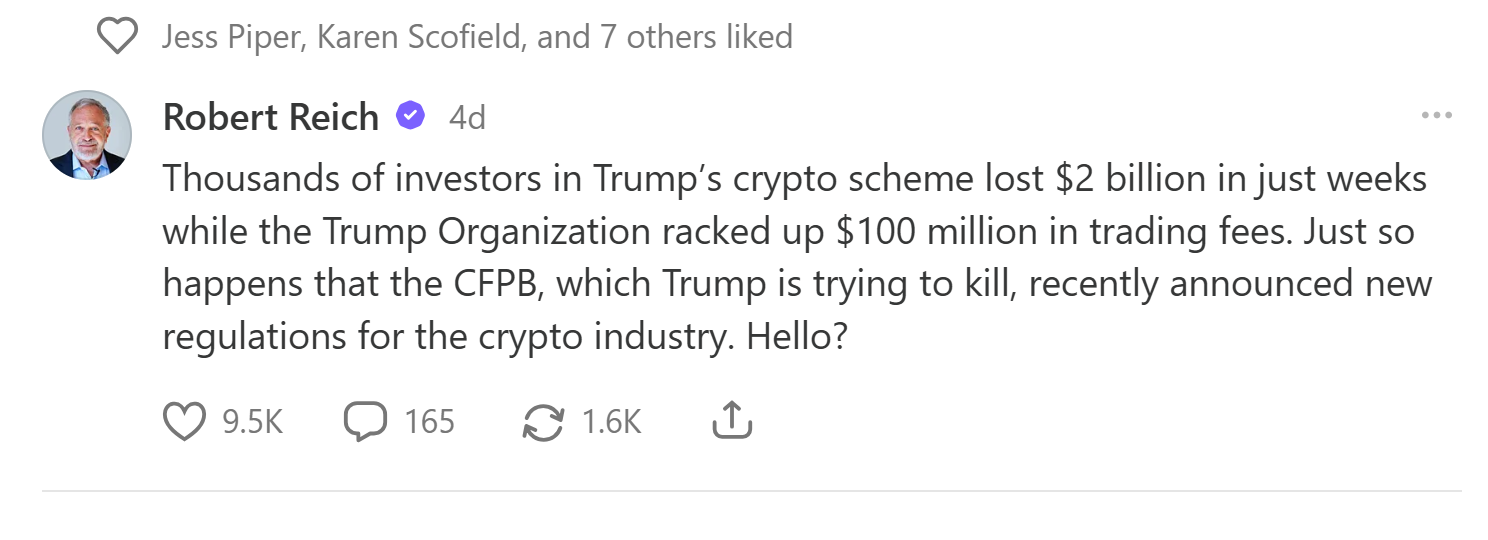Like Robert Reich's post with the heart
The width and height of the screenshot is (1488, 540).
click(x=183, y=421)
